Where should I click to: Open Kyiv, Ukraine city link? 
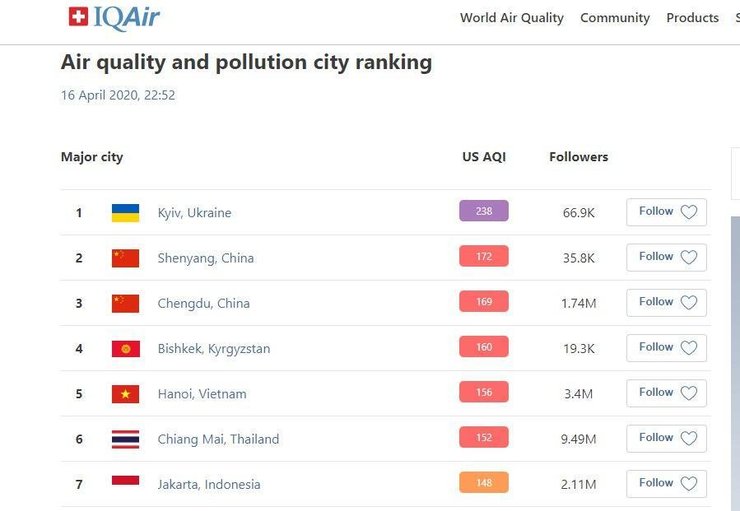pos(194,213)
